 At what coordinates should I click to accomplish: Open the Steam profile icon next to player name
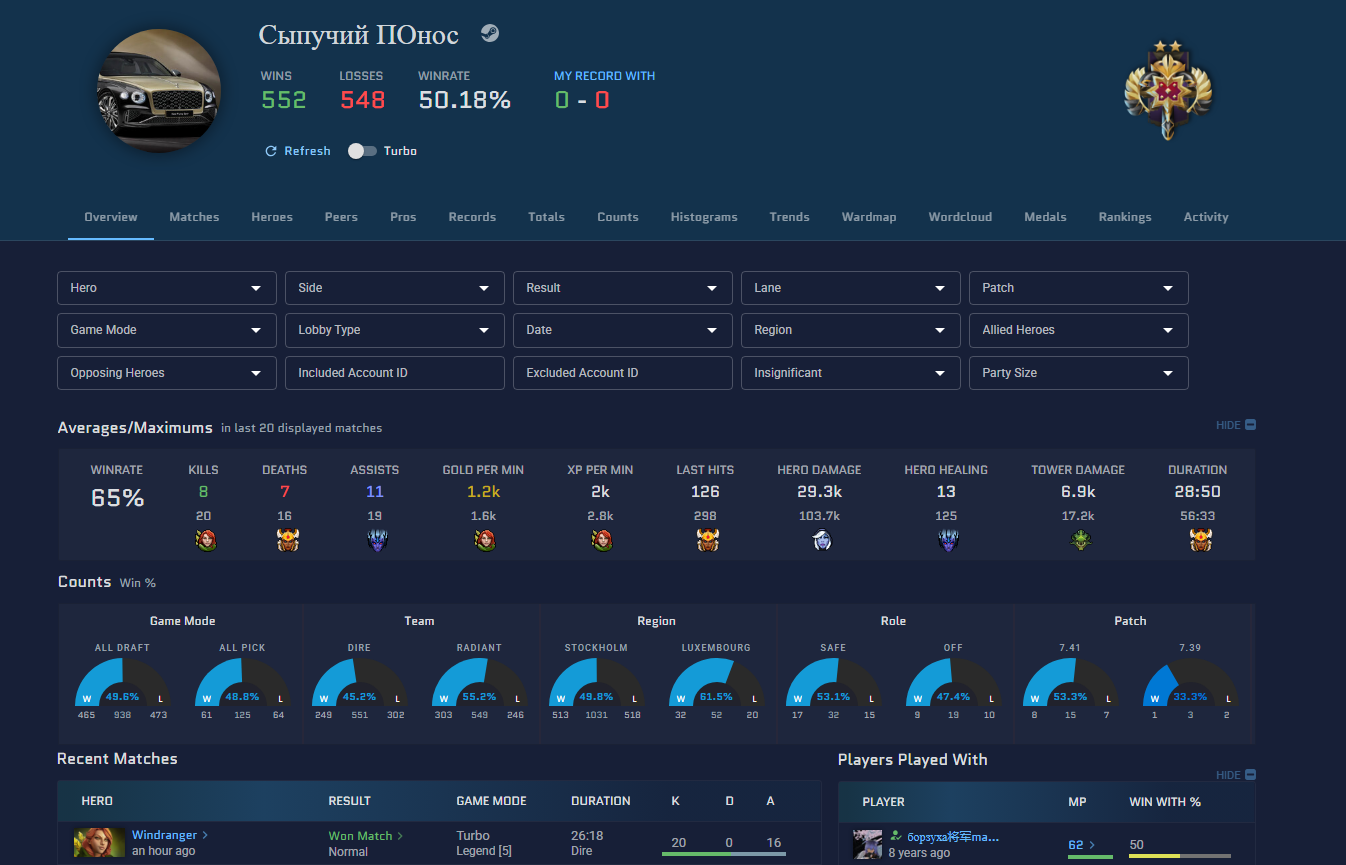click(x=489, y=33)
